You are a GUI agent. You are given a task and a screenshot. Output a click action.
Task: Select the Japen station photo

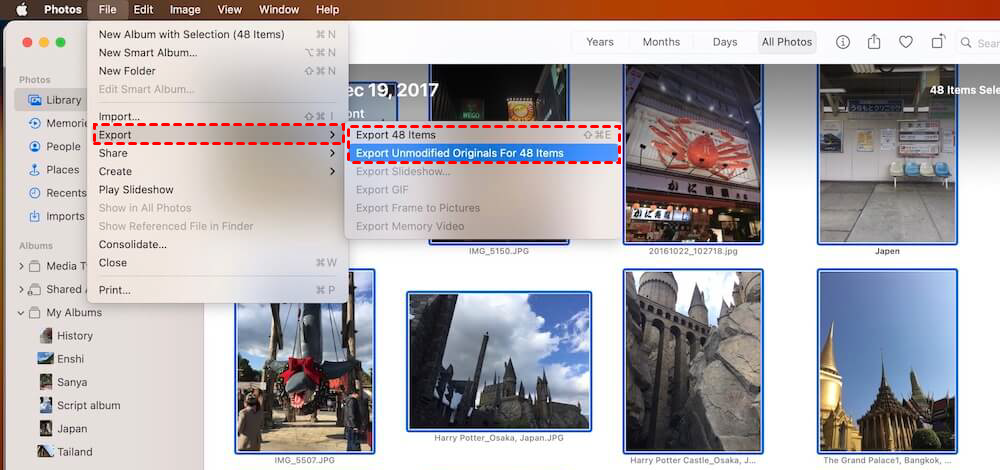tap(887, 154)
